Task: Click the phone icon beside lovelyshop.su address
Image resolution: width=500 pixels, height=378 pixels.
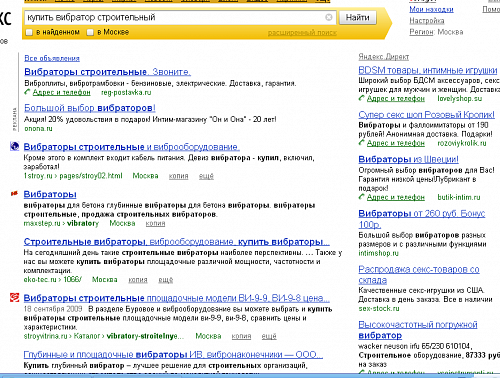Action: 361,98
